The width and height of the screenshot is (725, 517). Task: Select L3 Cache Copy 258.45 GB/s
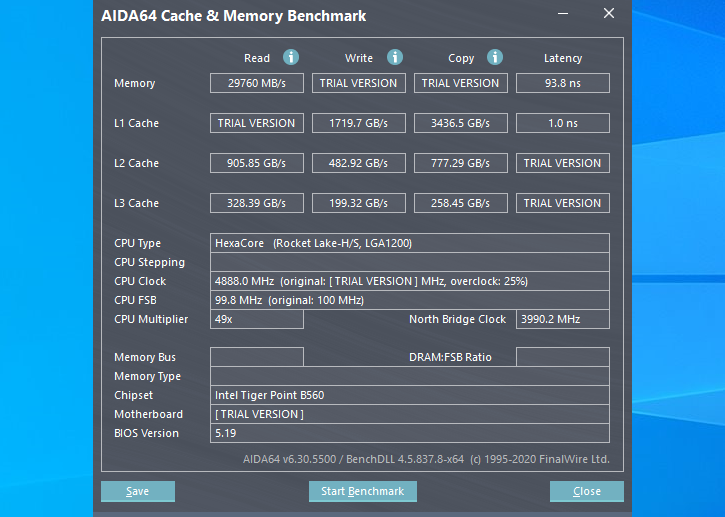[461, 203]
